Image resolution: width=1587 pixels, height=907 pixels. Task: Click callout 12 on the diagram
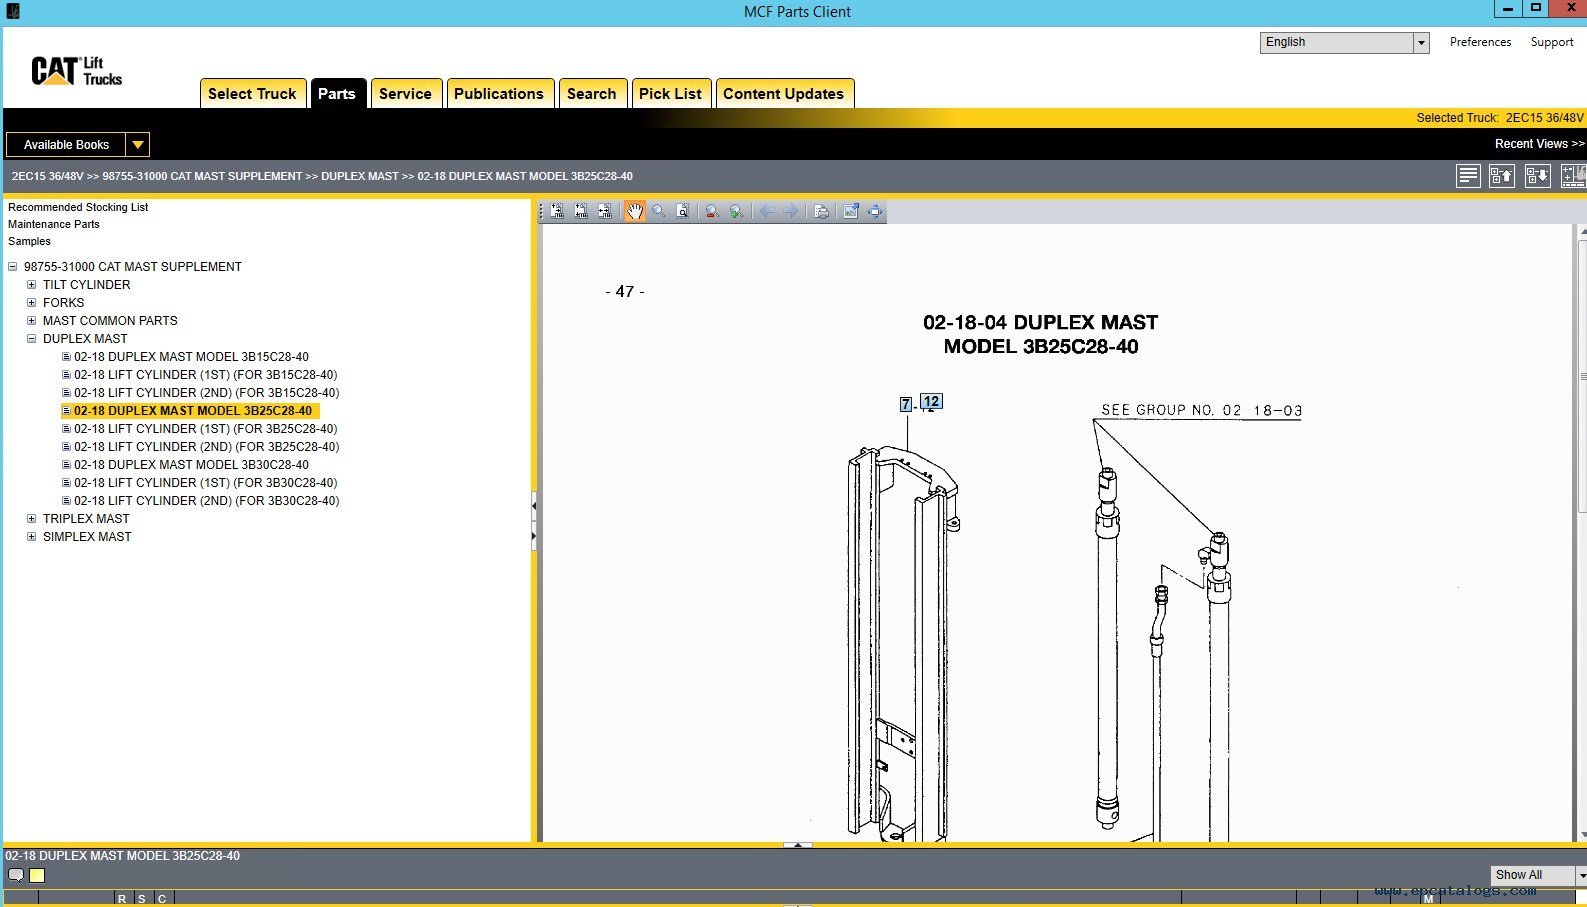[931, 402]
